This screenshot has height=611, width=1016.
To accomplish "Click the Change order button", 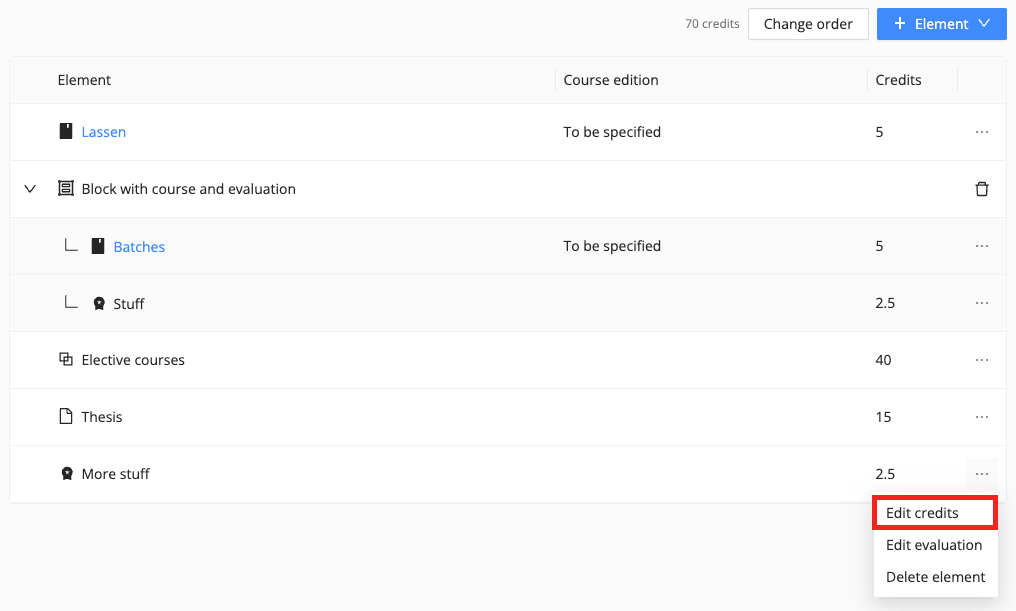I will [808, 24].
